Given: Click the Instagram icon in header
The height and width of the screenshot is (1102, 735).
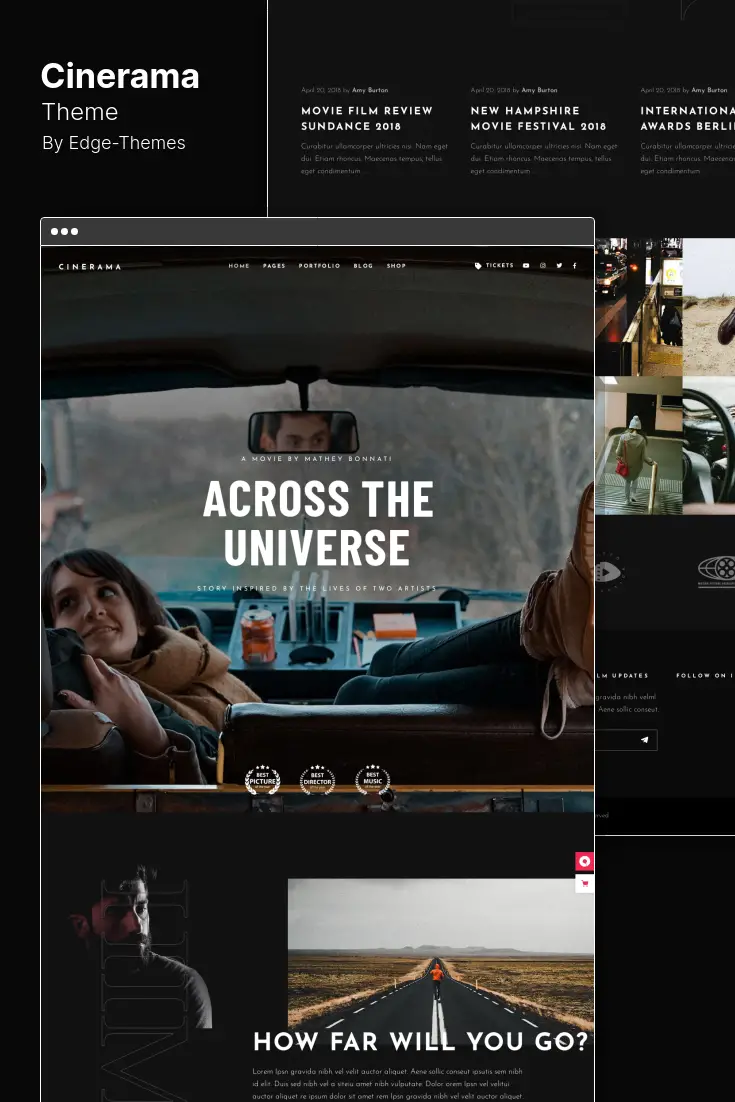Looking at the screenshot, I should 542,266.
